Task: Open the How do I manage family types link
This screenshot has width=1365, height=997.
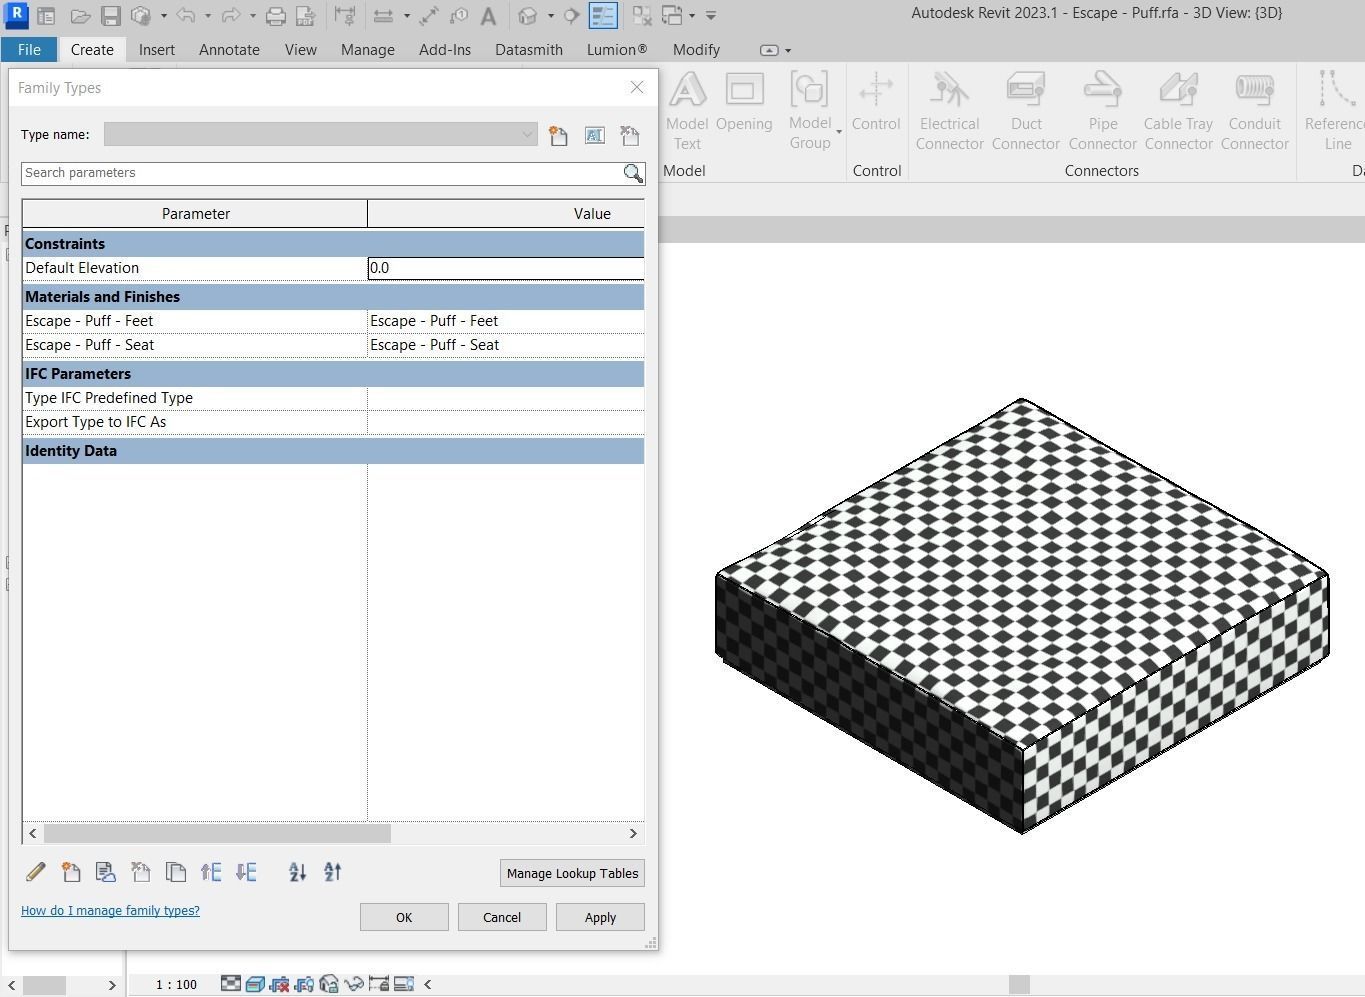Action: tap(110, 910)
